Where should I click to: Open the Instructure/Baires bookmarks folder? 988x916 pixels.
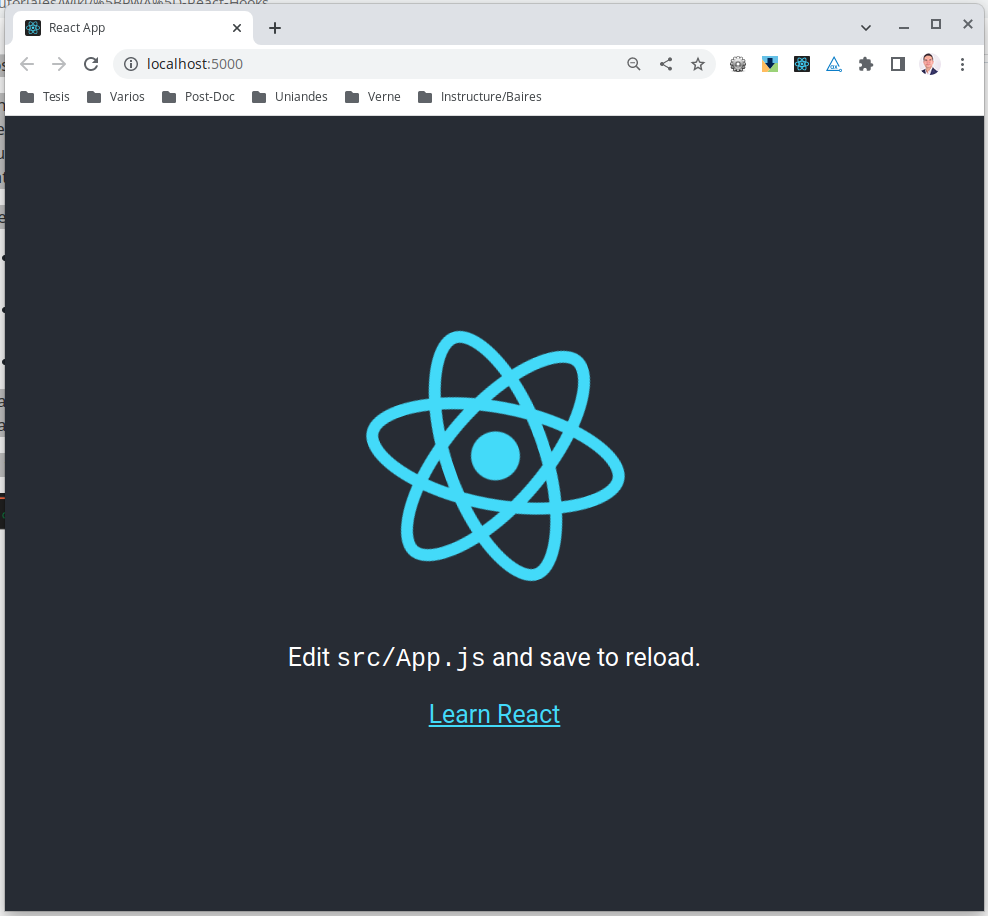[x=480, y=96]
